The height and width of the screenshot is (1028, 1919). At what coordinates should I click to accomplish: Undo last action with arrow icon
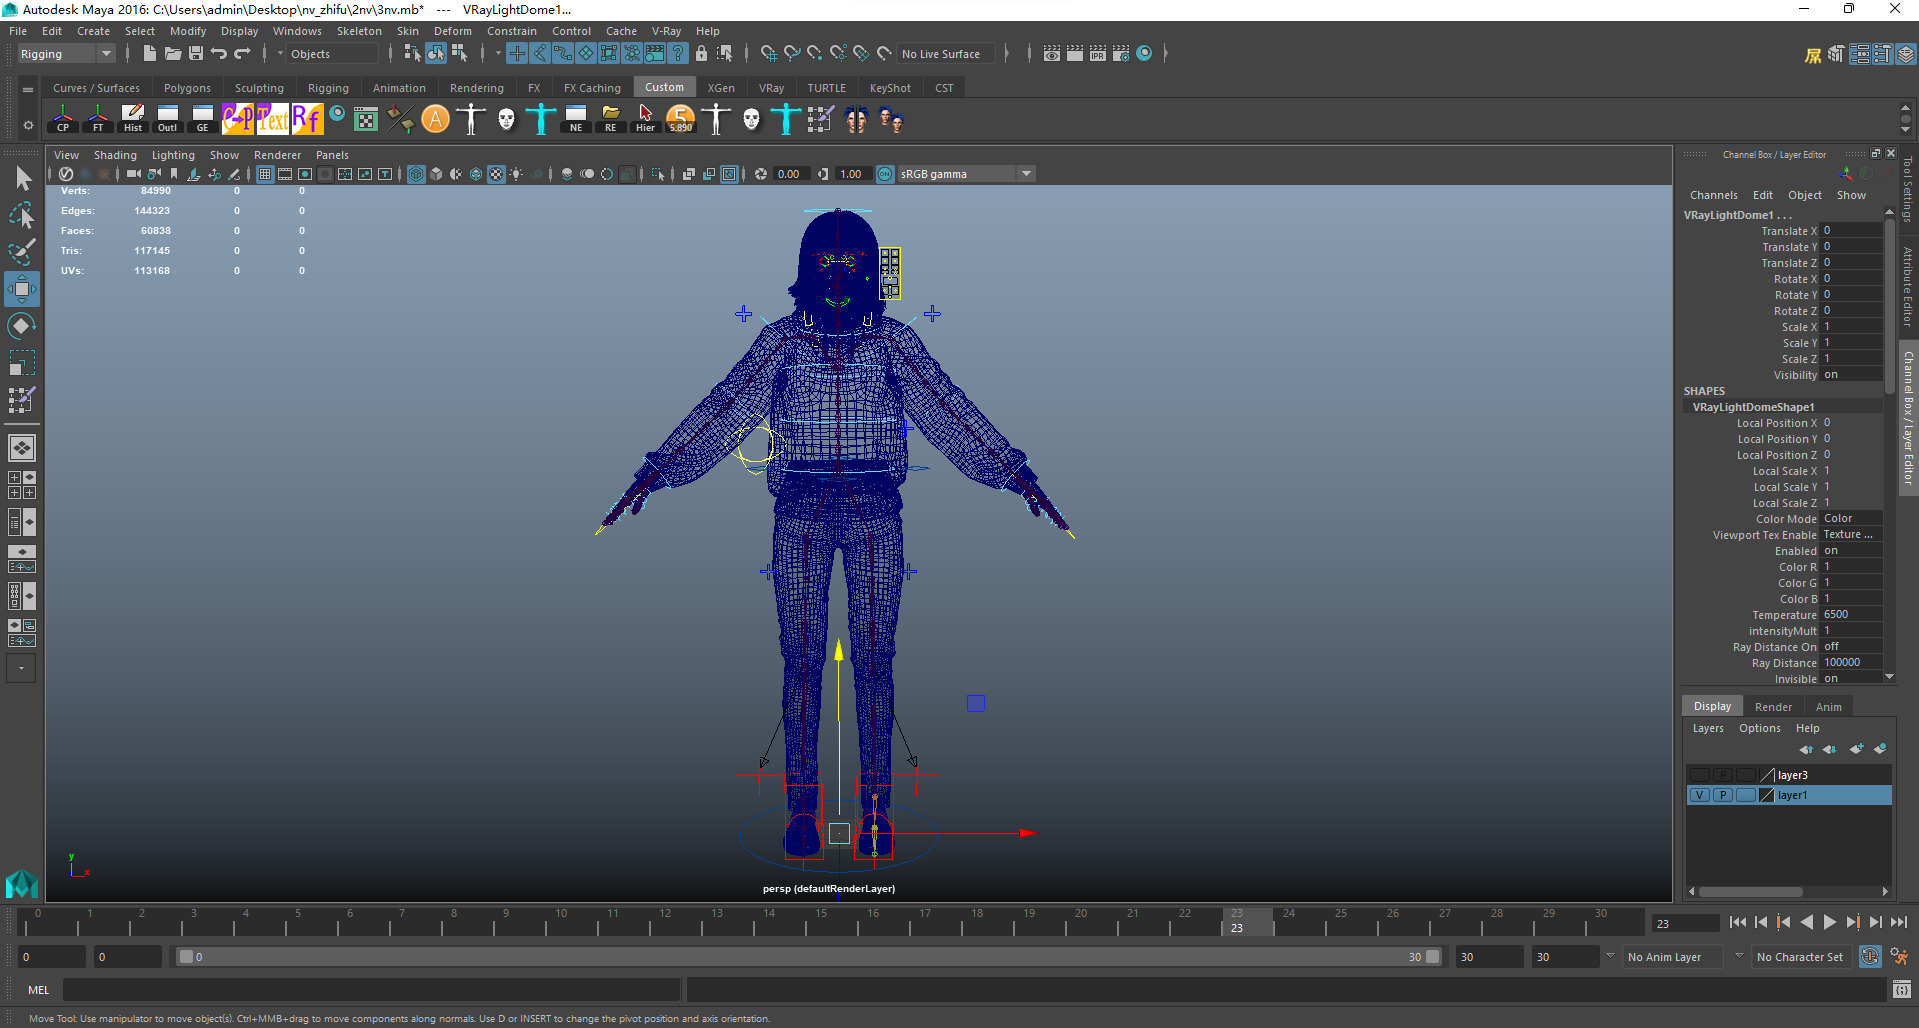click(x=219, y=53)
